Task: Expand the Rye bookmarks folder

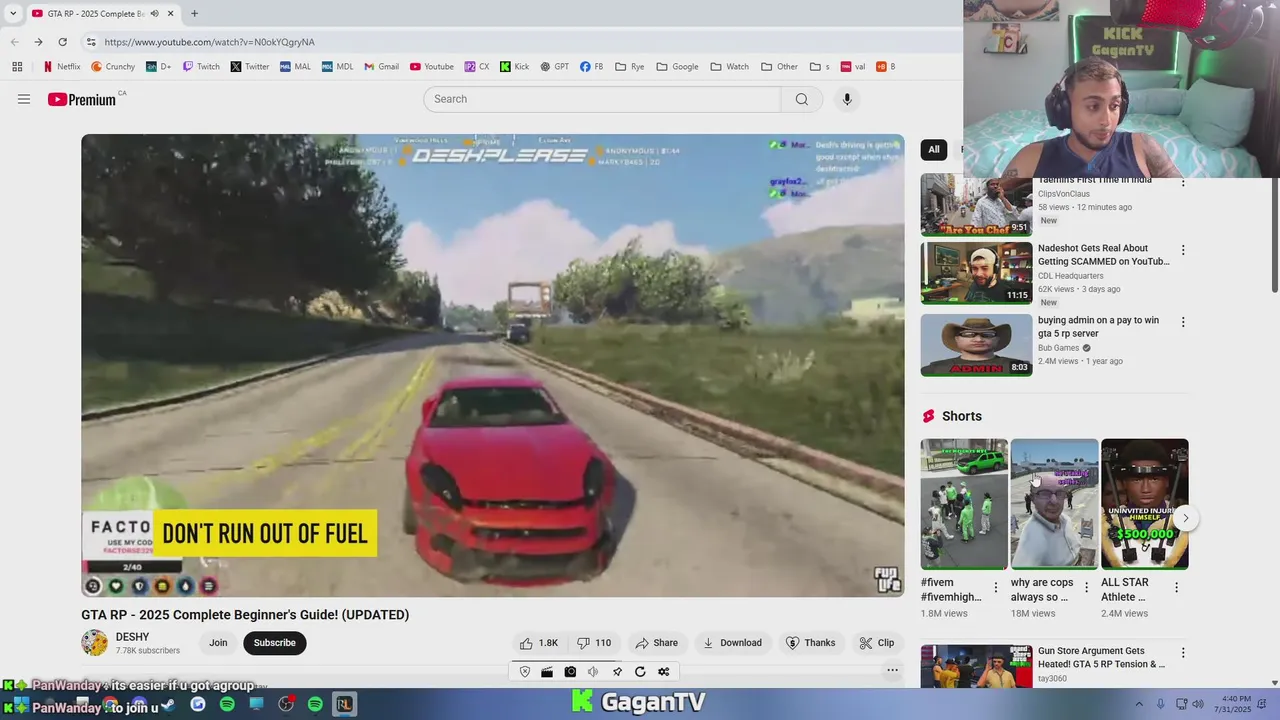Action: coord(630,67)
